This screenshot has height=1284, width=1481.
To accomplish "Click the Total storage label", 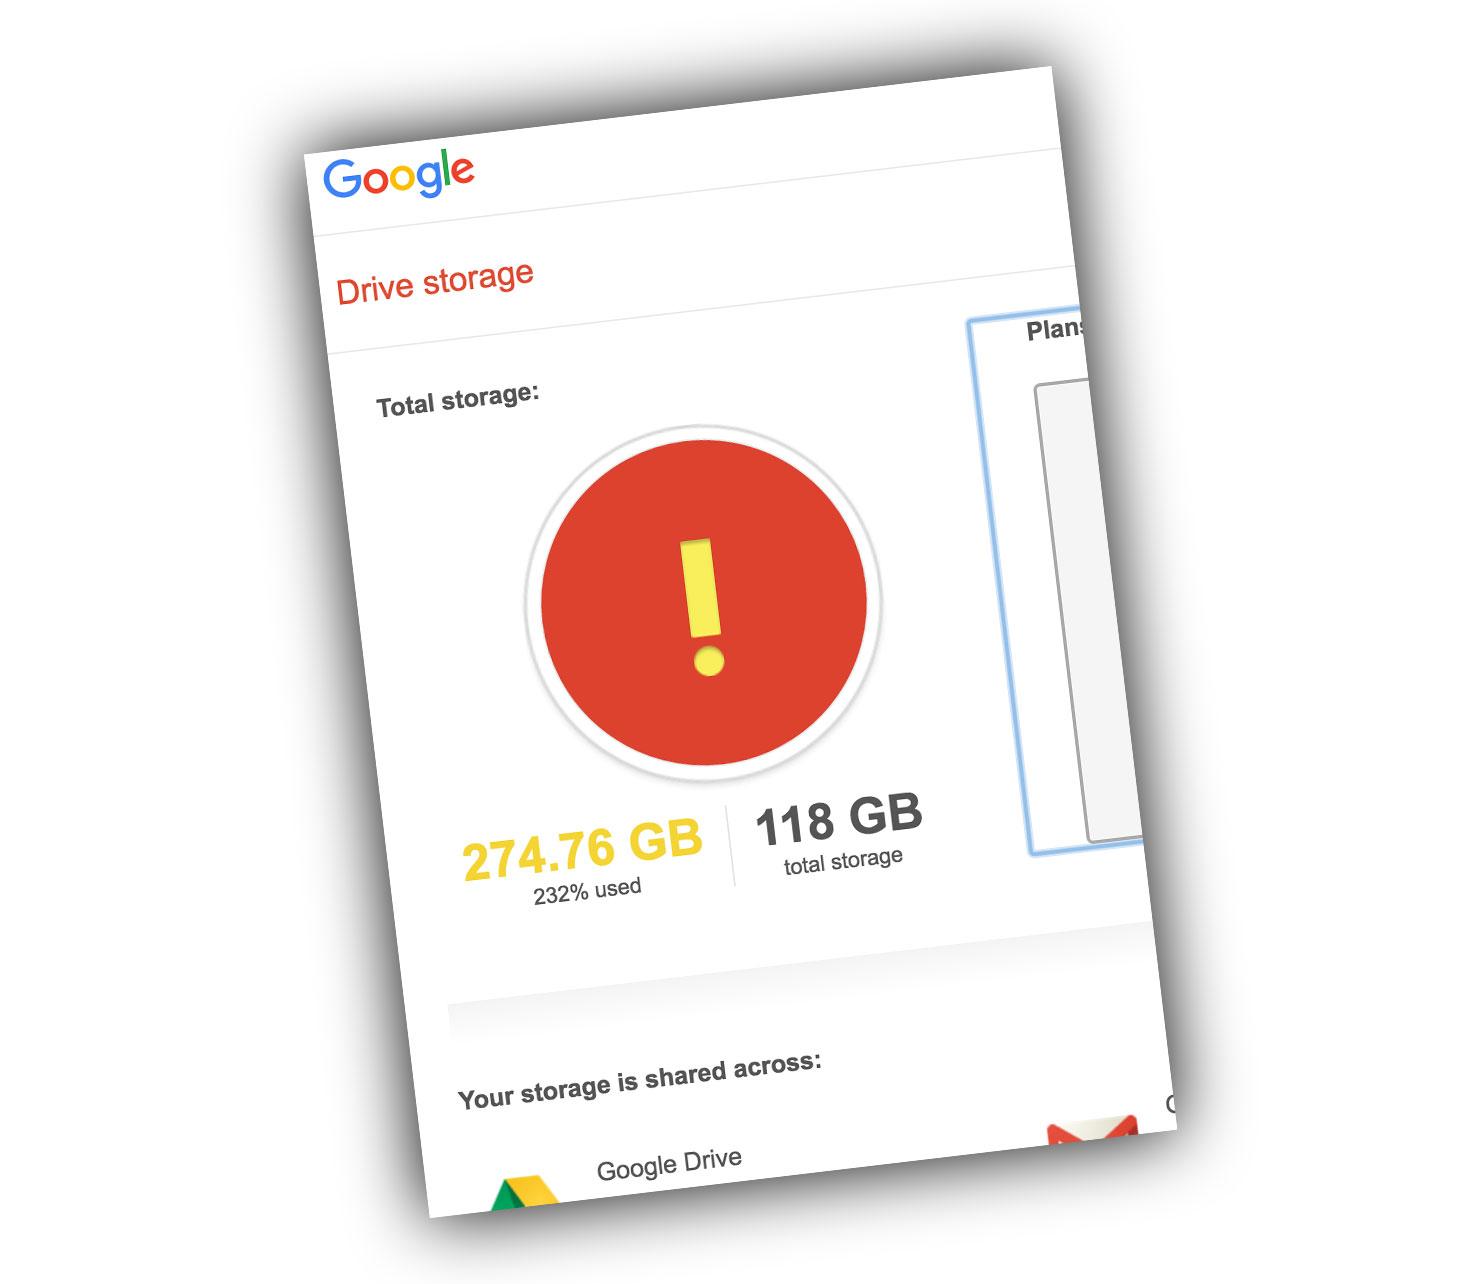I will (458, 401).
